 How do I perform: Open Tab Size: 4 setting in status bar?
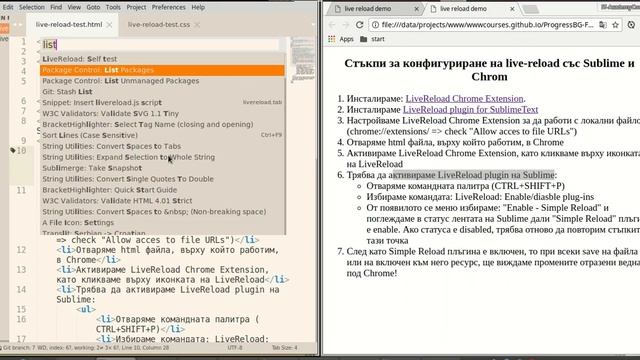pyautogui.click(x=284, y=348)
